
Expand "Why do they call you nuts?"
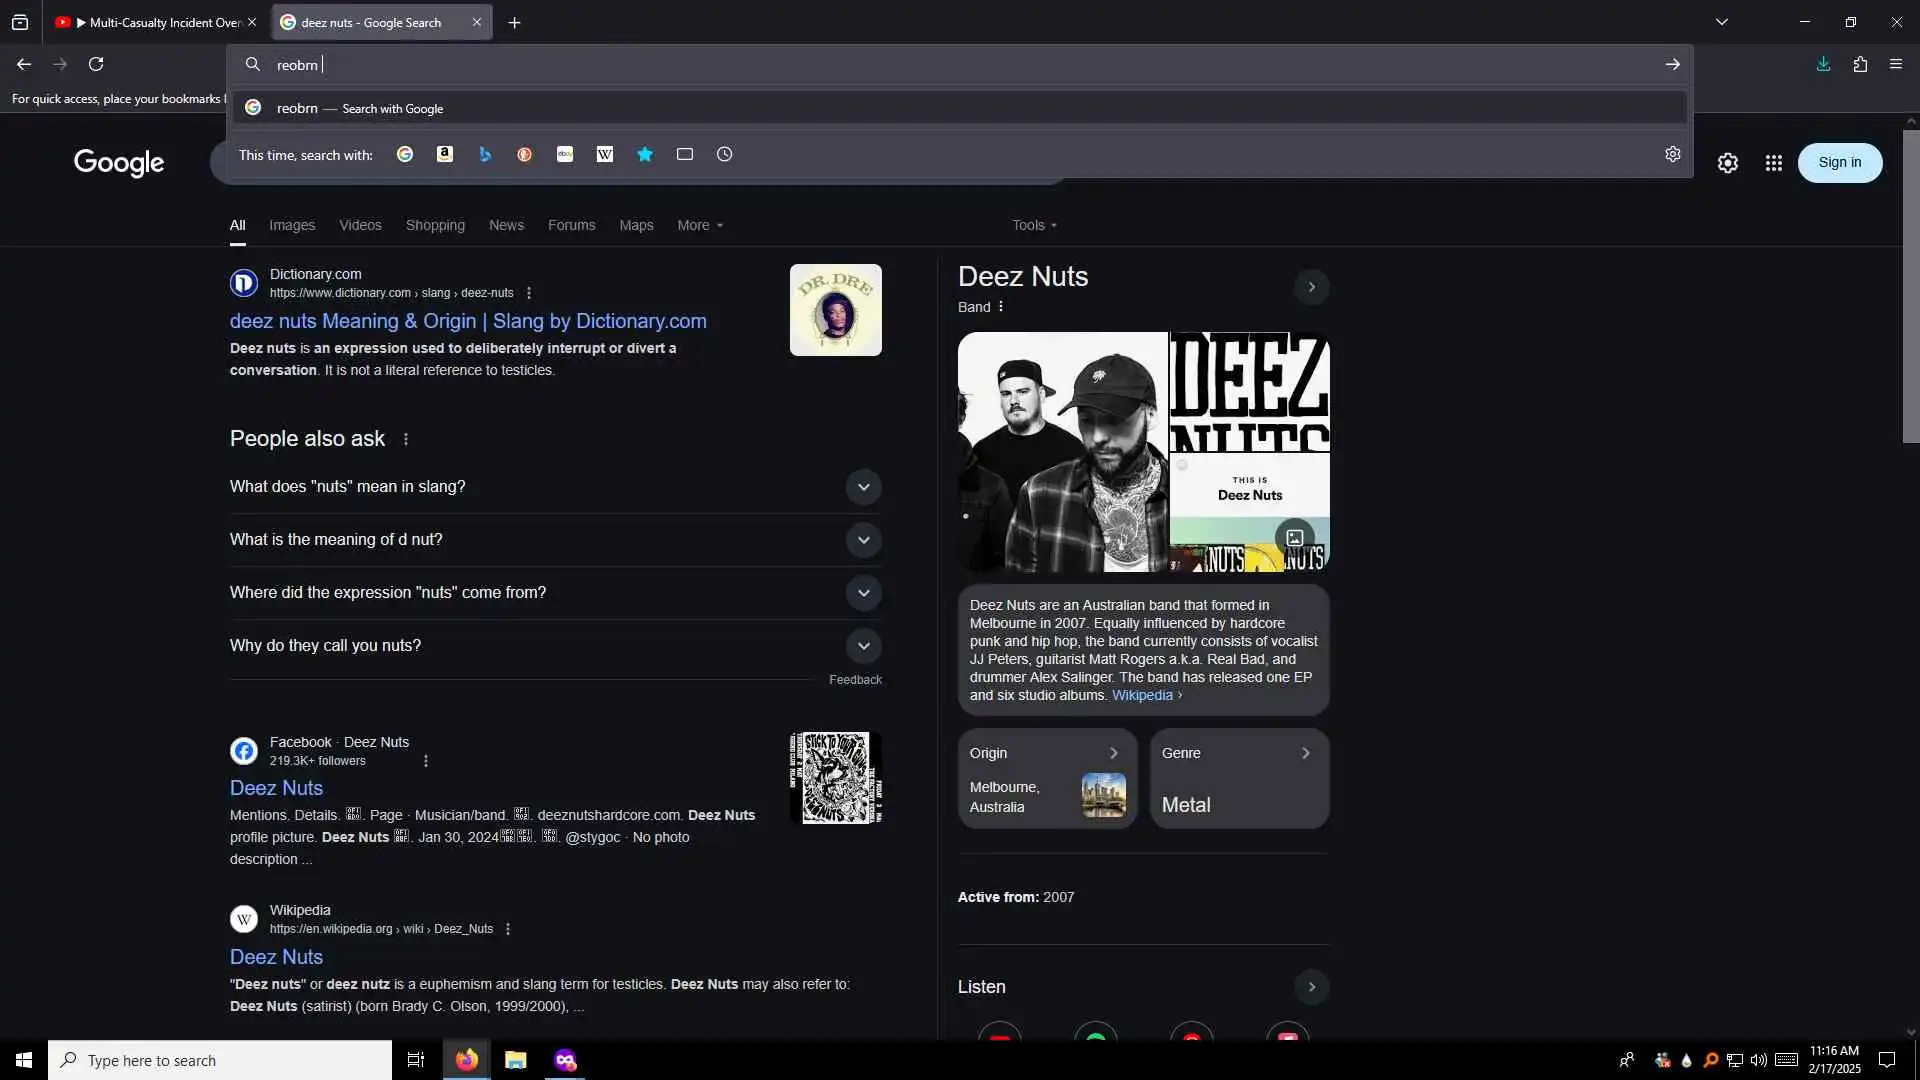pyautogui.click(x=863, y=646)
